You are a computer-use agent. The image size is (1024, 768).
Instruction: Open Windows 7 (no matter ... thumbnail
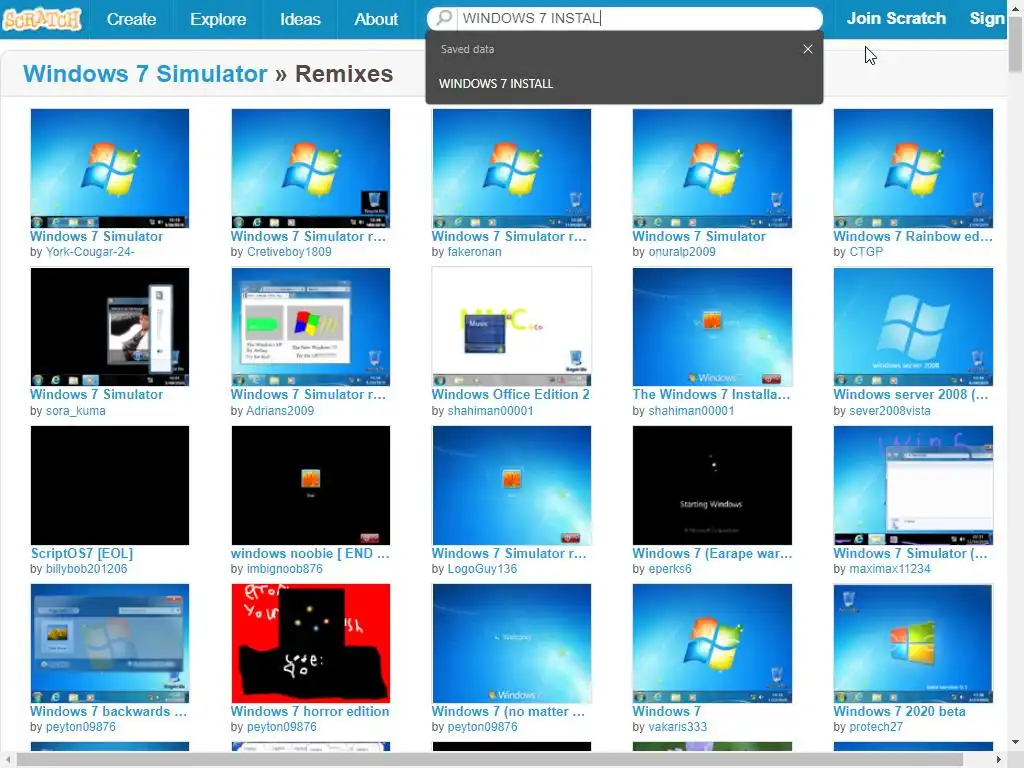coord(511,643)
